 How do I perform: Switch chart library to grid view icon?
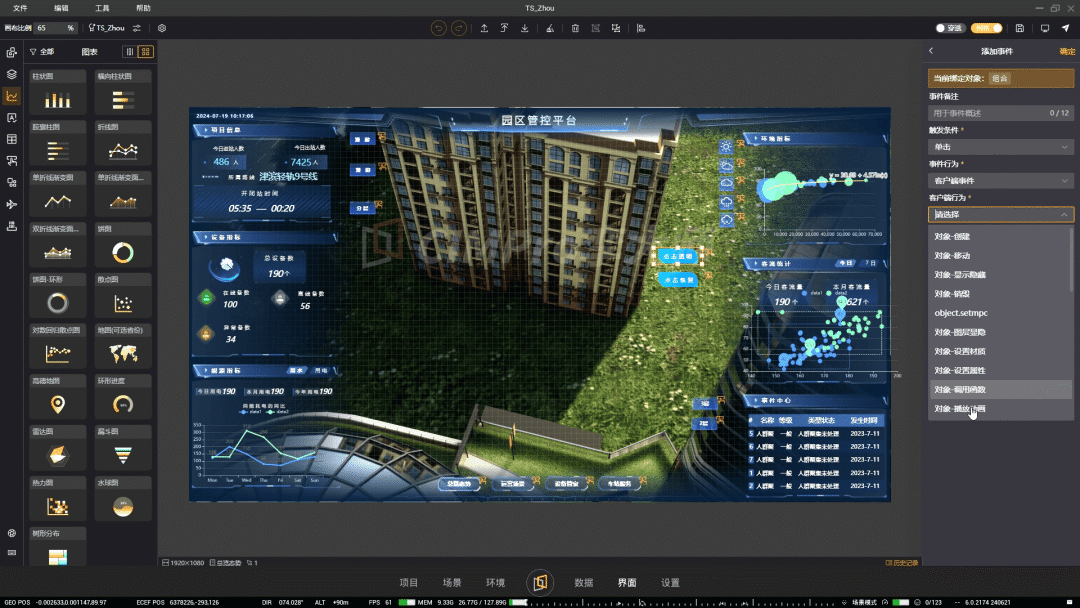145,52
